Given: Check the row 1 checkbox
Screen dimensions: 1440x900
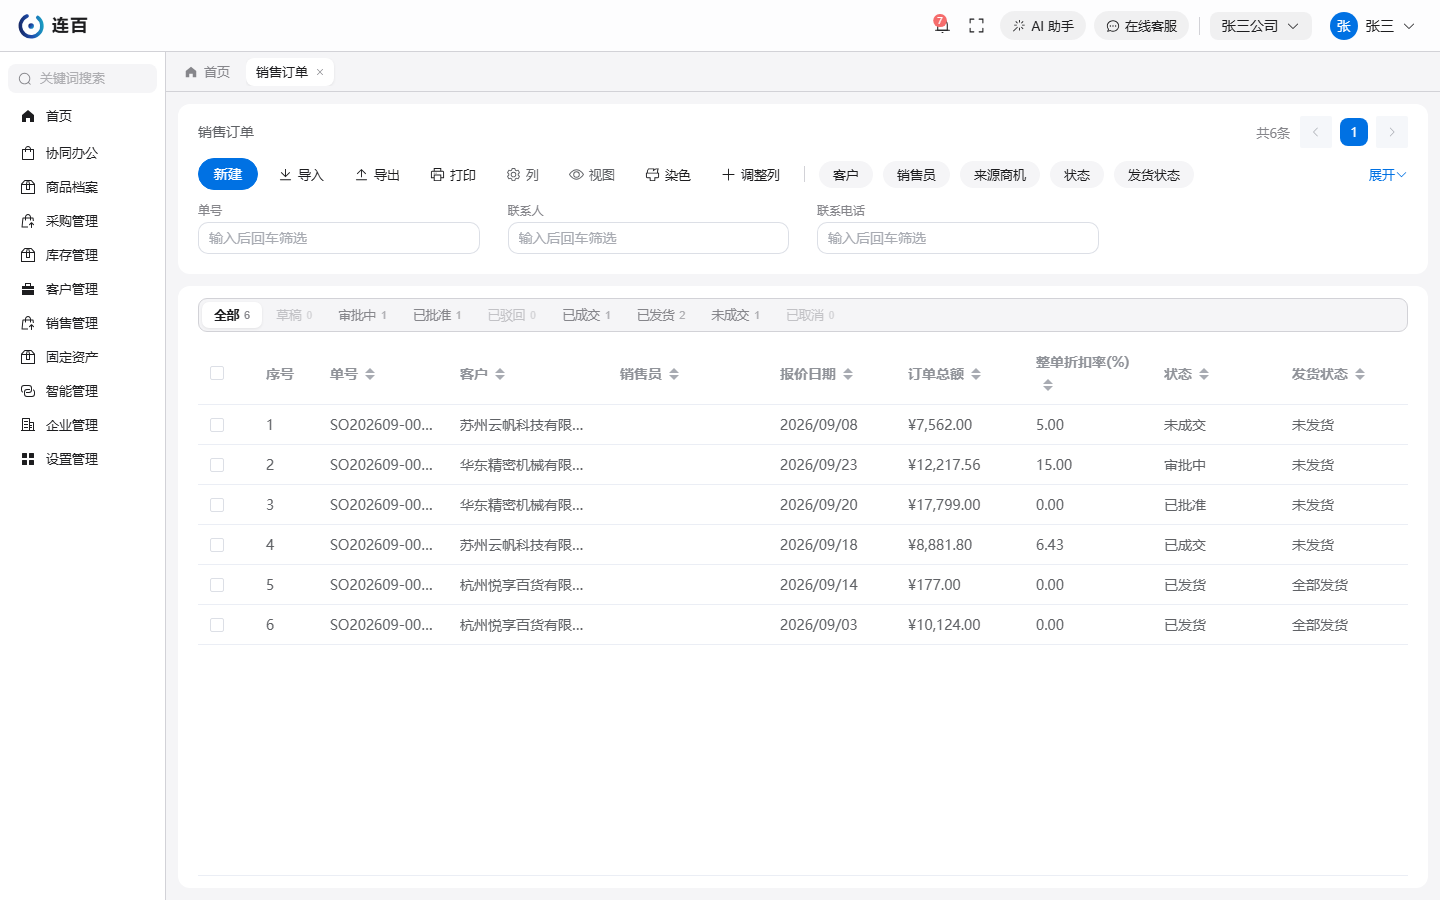Looking at the screenshot, I should (217, 425).
